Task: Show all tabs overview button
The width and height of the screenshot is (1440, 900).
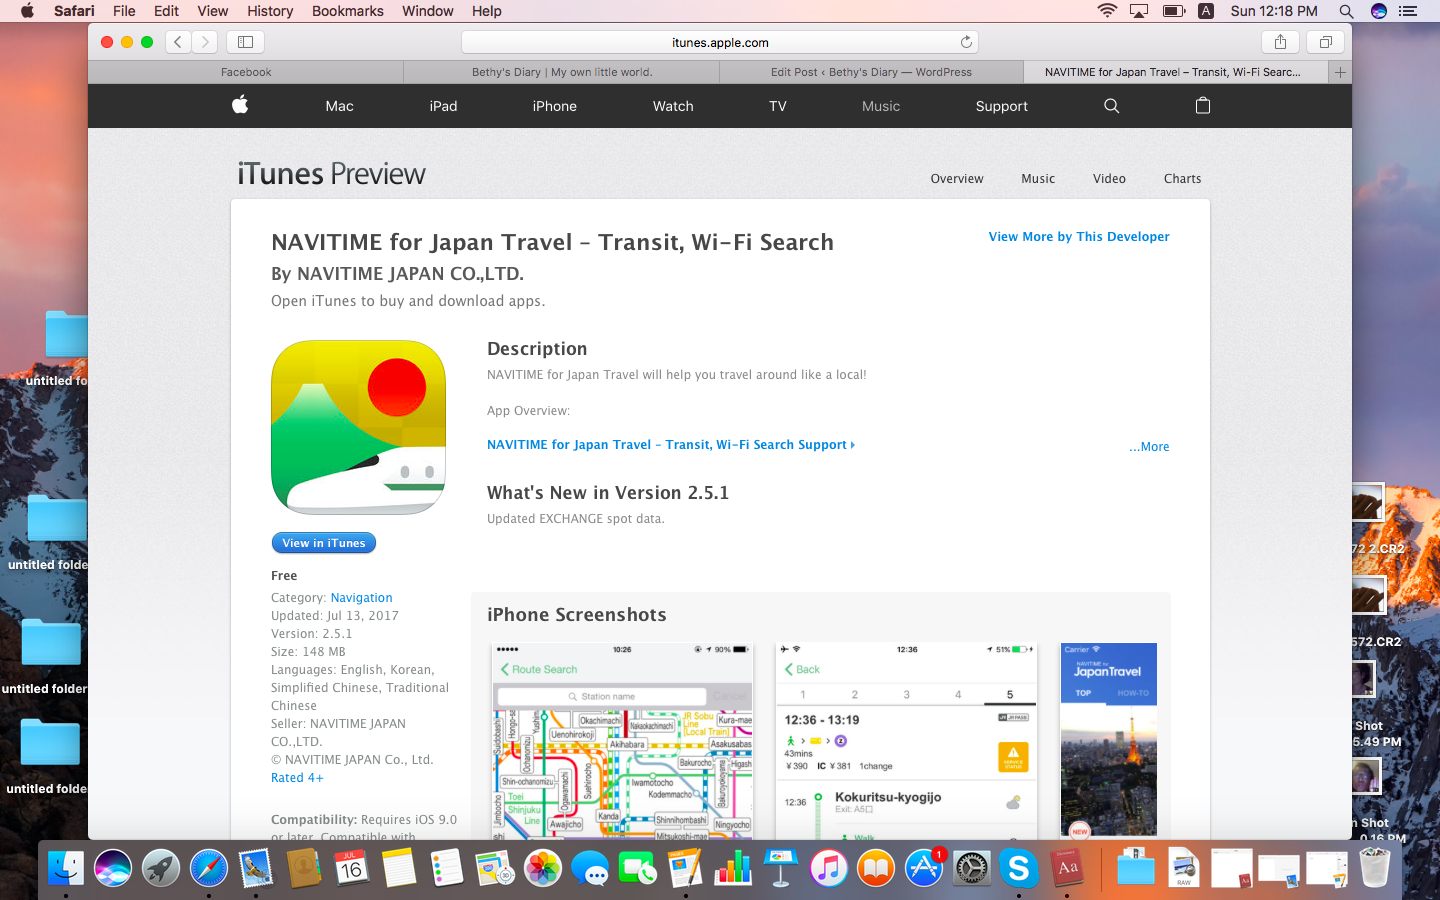Action: pyautogui.click(x=1325, y=42)
